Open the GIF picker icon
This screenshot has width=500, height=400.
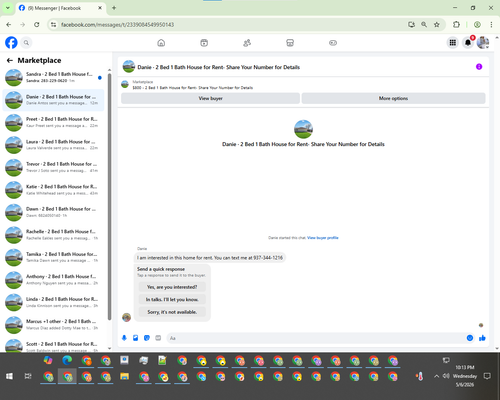(x=158, y=338)
